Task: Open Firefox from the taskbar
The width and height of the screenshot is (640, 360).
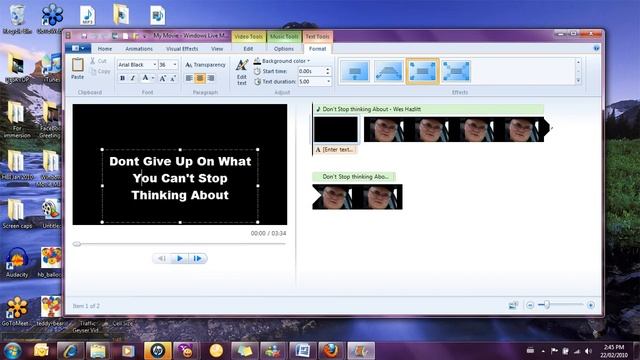Action: pyautogui.click(x=331, y=351)
